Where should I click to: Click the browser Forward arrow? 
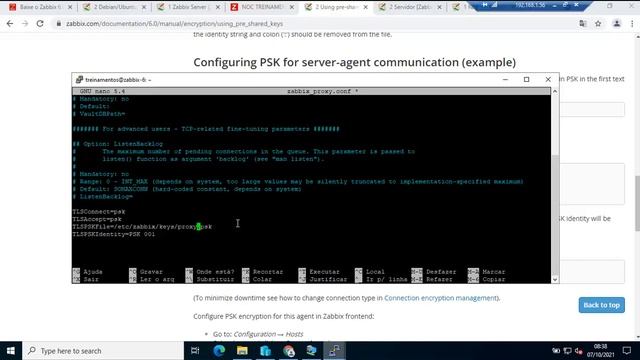(25, 24)
